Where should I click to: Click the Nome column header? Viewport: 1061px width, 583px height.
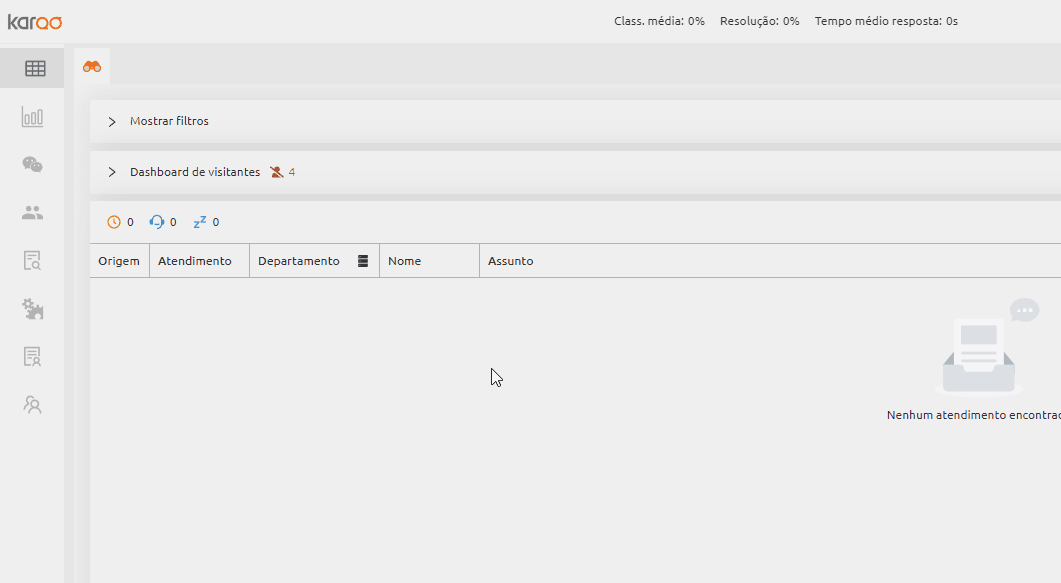(x=405, y=261)
